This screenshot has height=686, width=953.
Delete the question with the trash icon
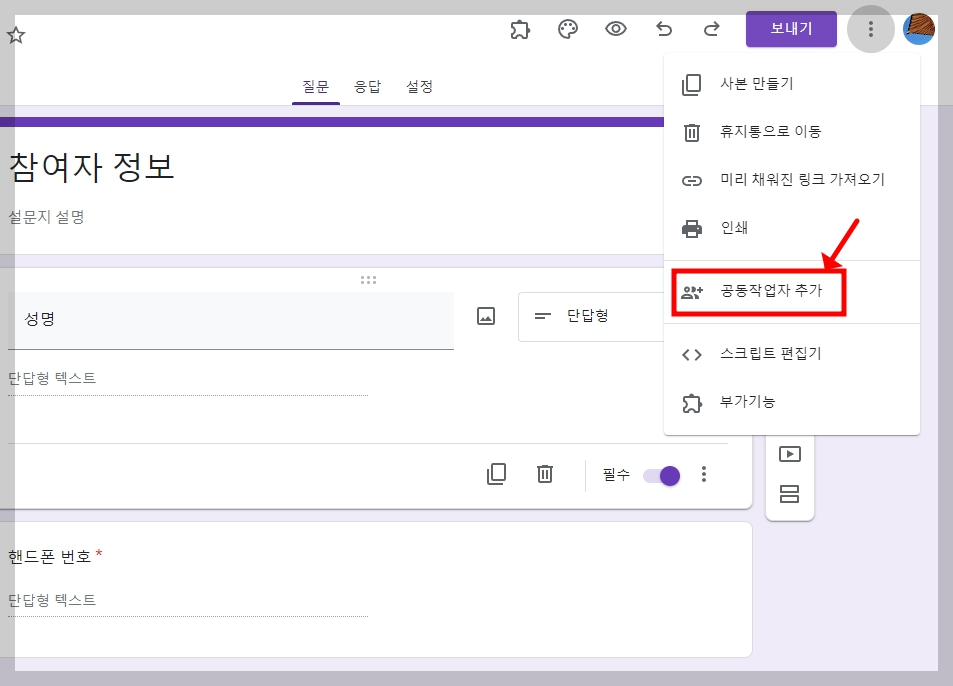(545, 474)
